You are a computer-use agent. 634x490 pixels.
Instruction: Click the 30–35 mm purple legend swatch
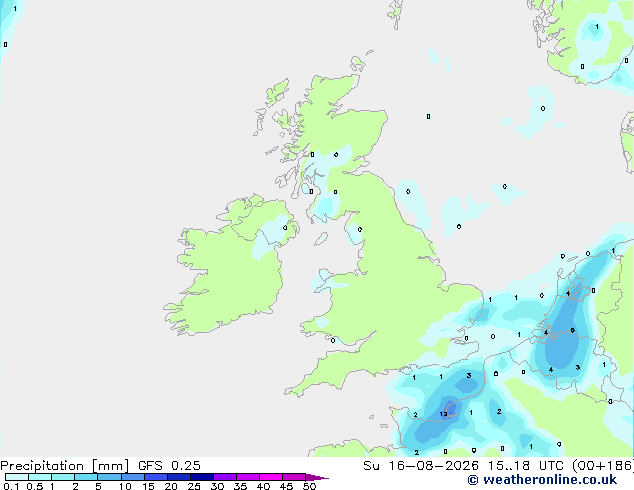click(225, 477)
